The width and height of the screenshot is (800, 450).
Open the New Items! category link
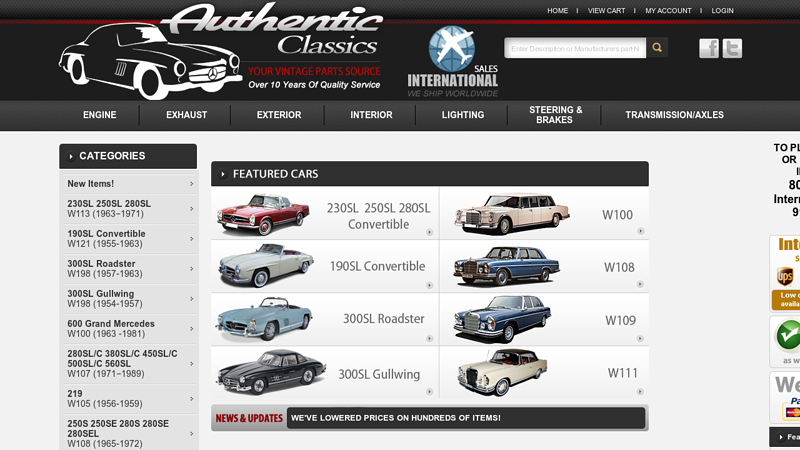(x=91, y=184)
